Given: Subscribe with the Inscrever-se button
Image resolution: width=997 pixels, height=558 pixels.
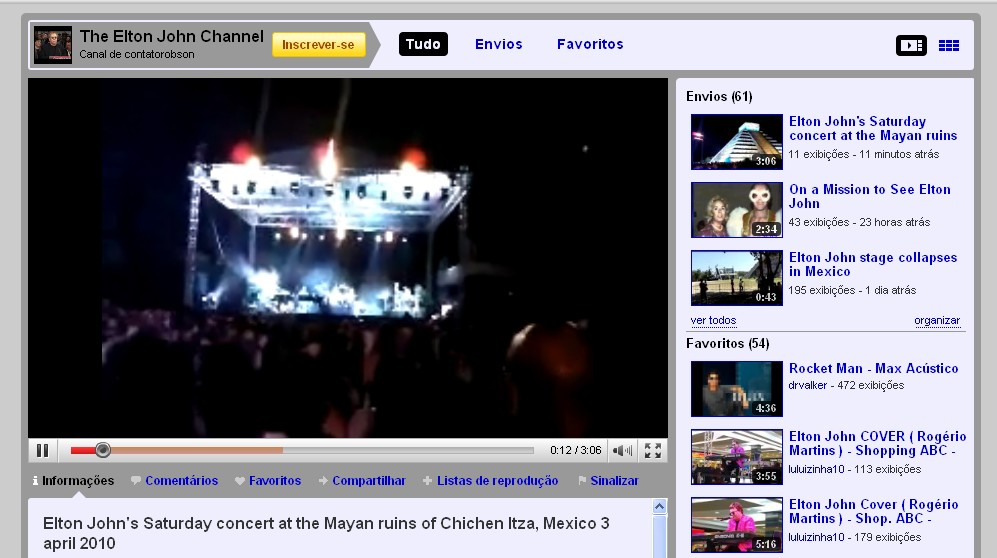Looking at the screenshot, I should (x=319, y=44).
